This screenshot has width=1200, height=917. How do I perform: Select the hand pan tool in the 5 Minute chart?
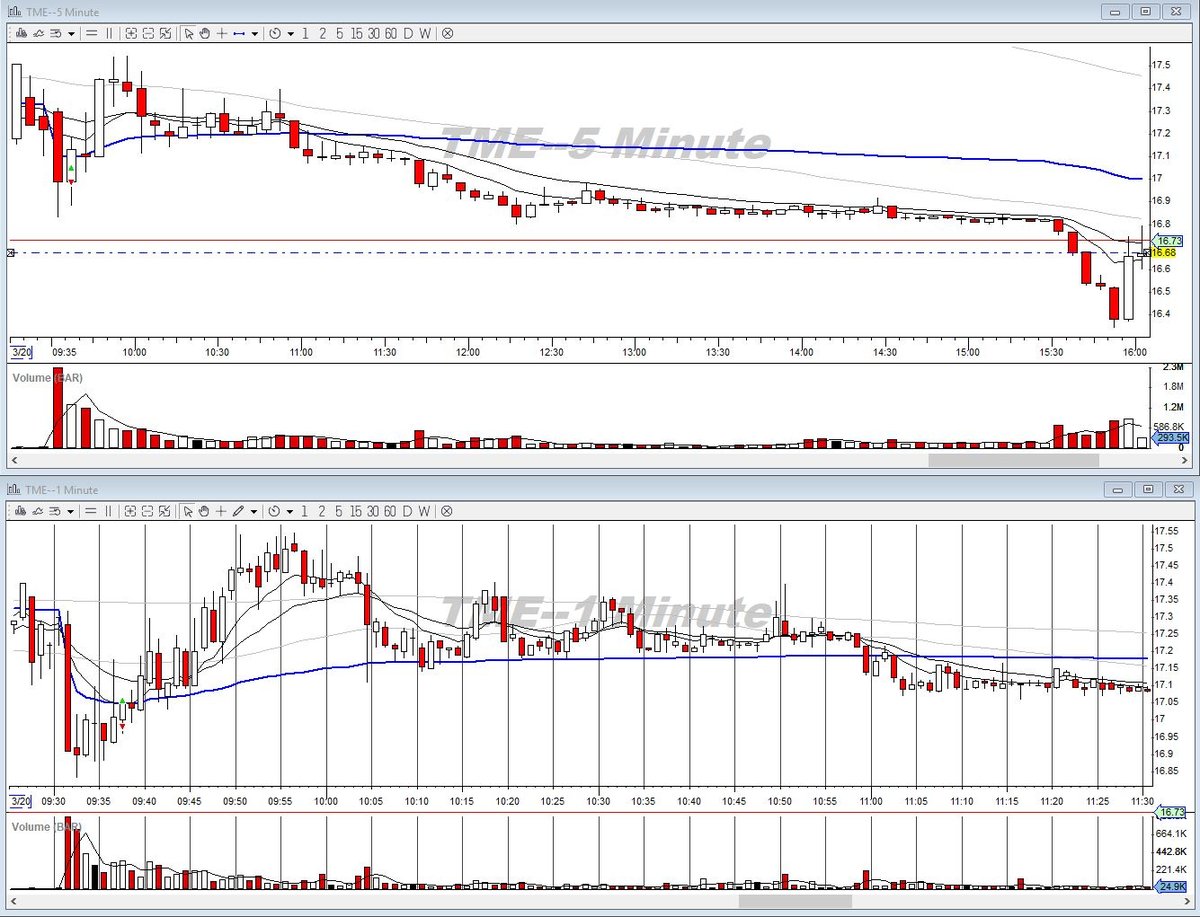(x=205, y=33)
